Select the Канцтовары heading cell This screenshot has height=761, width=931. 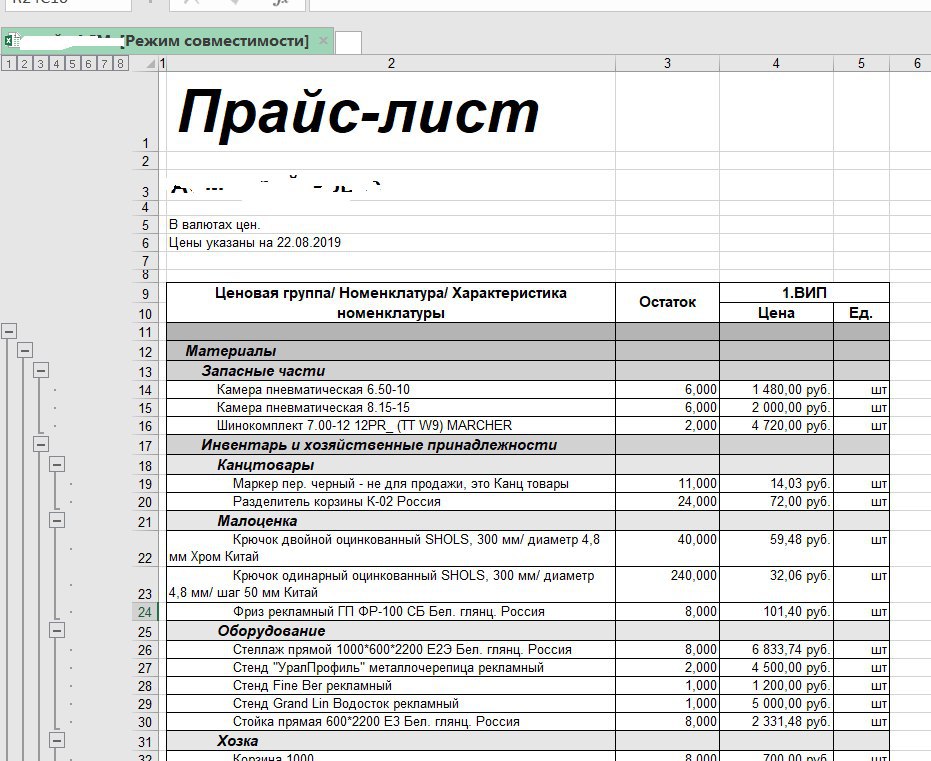coord(391,464)
